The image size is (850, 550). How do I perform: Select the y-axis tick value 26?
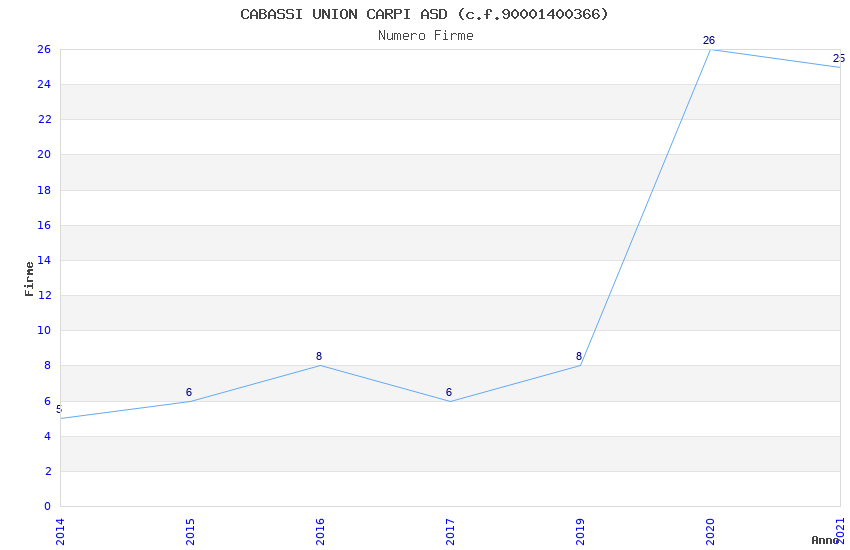coord(44,49)
